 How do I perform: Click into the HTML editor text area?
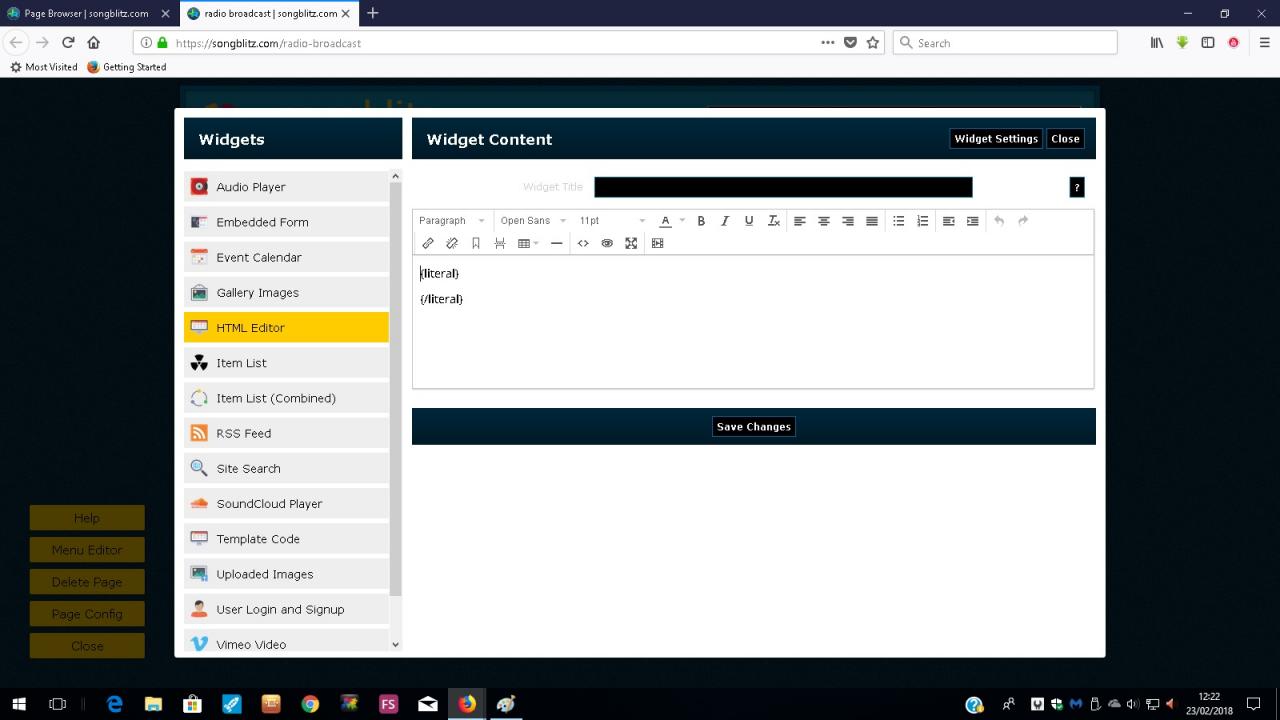pyautogui.click(x=753, y=322)
